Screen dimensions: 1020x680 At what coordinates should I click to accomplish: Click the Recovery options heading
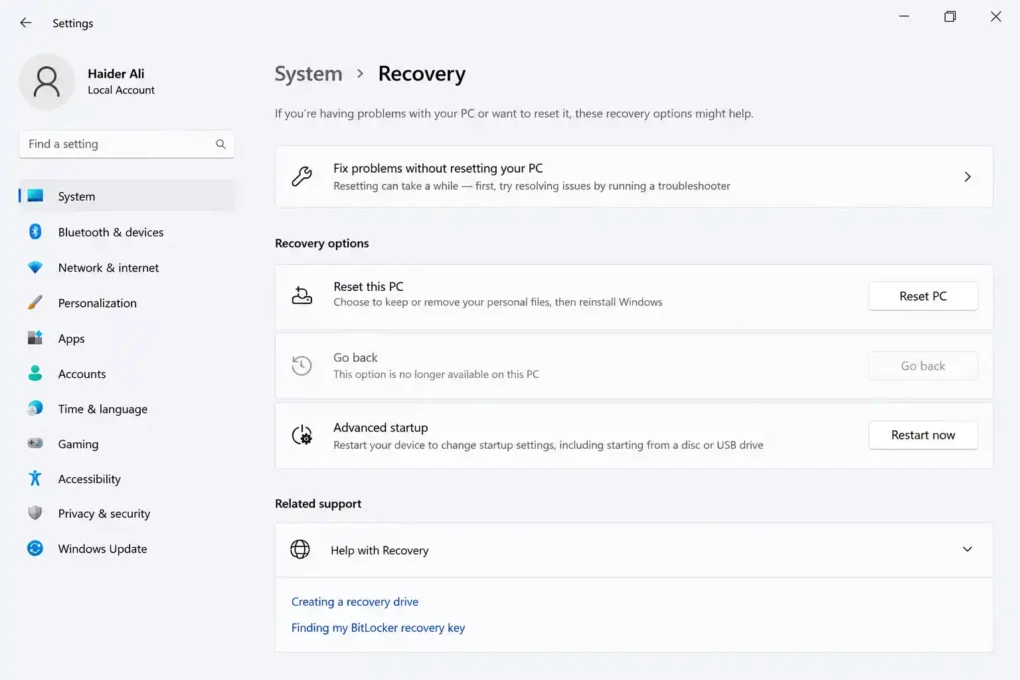tap(321, 243)
